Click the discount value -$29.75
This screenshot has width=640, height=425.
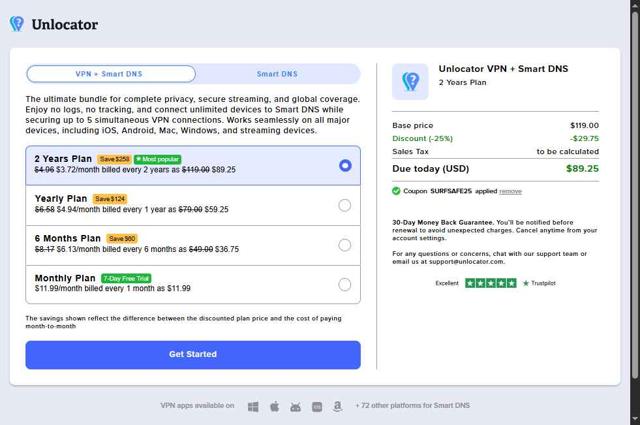tap(584, 138)
